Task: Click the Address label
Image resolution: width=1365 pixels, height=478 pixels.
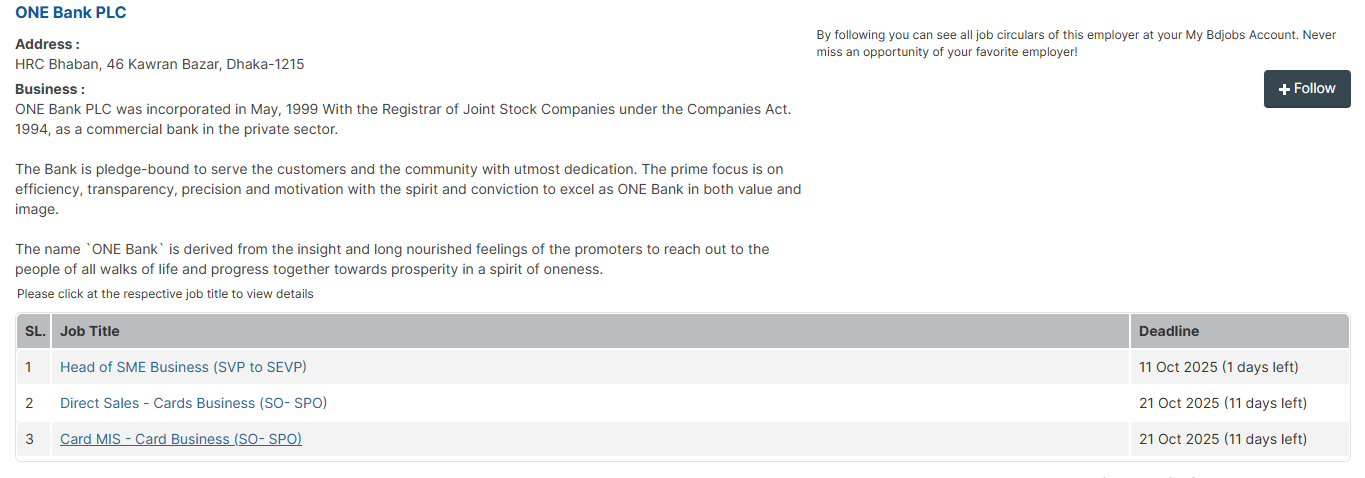Action: [x=47, y=44]
